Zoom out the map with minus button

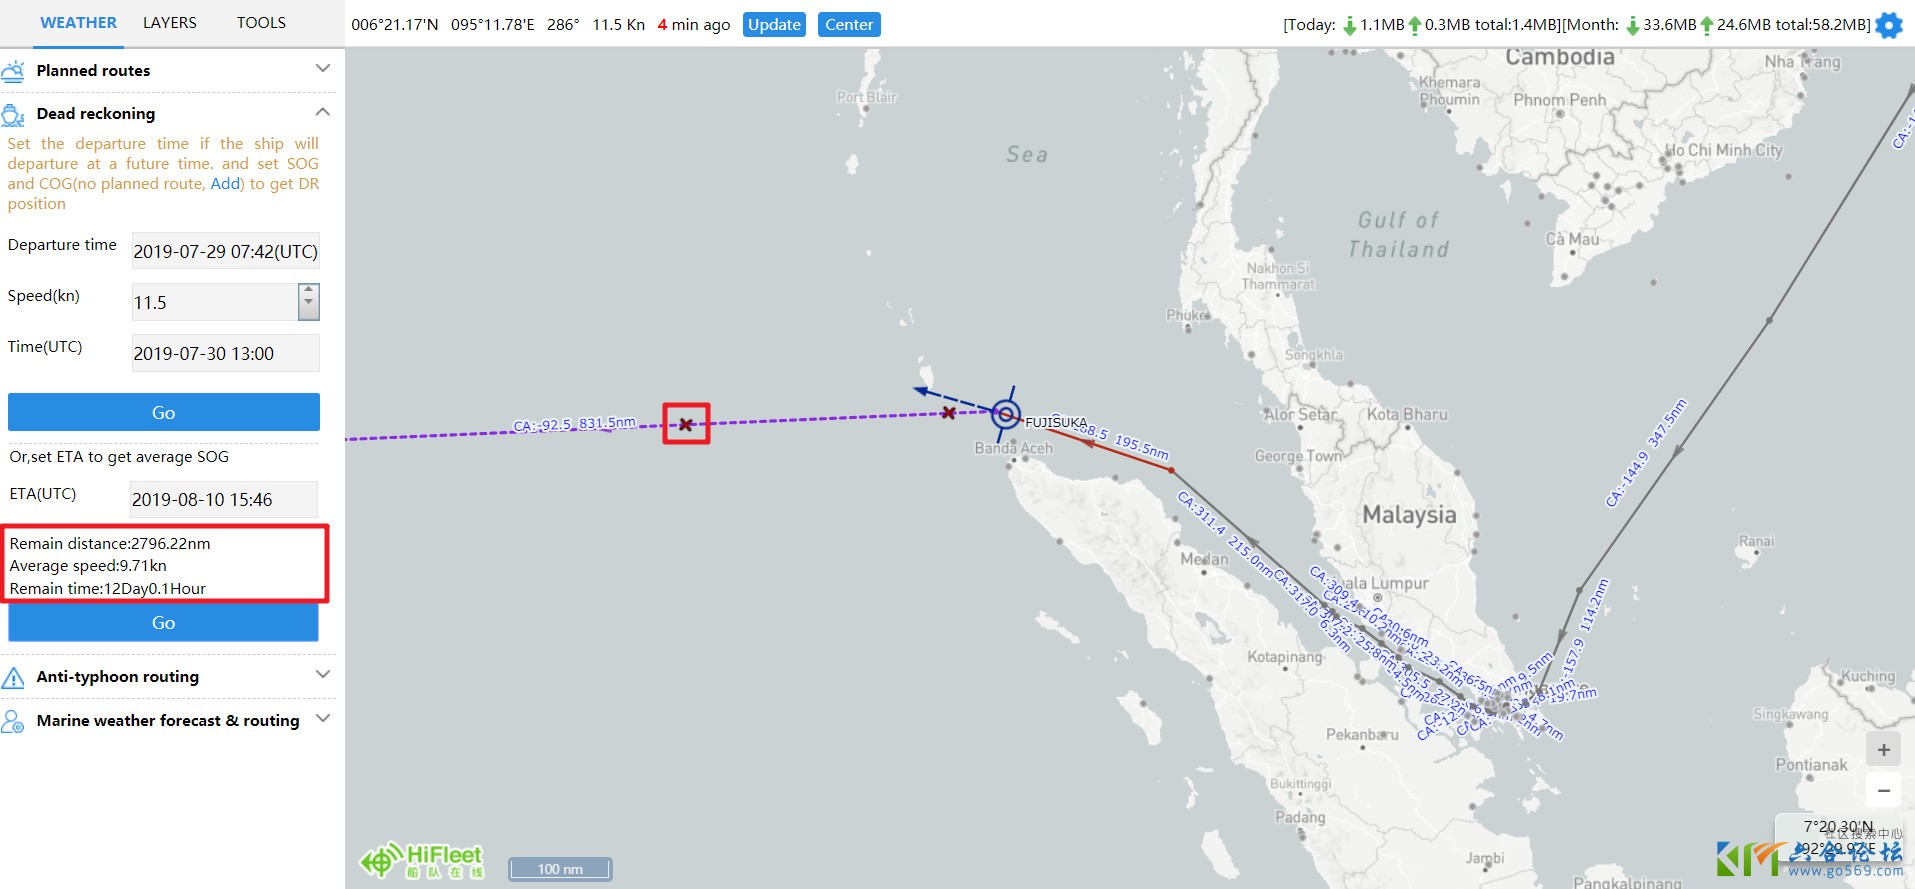[1883, 790]
